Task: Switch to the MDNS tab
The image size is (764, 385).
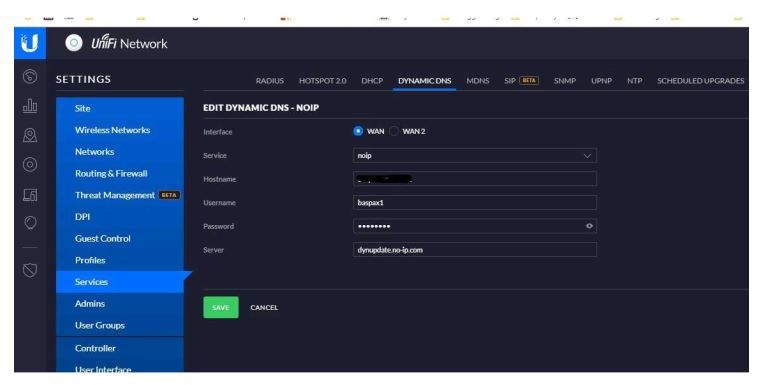Action: tap(478, 81)
